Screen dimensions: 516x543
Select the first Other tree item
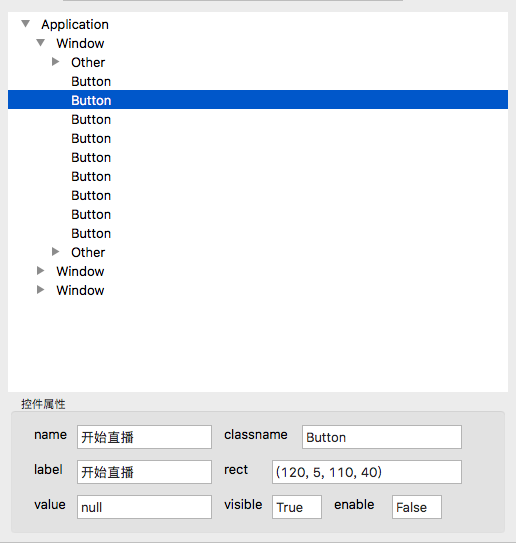(x=88, y=62)
